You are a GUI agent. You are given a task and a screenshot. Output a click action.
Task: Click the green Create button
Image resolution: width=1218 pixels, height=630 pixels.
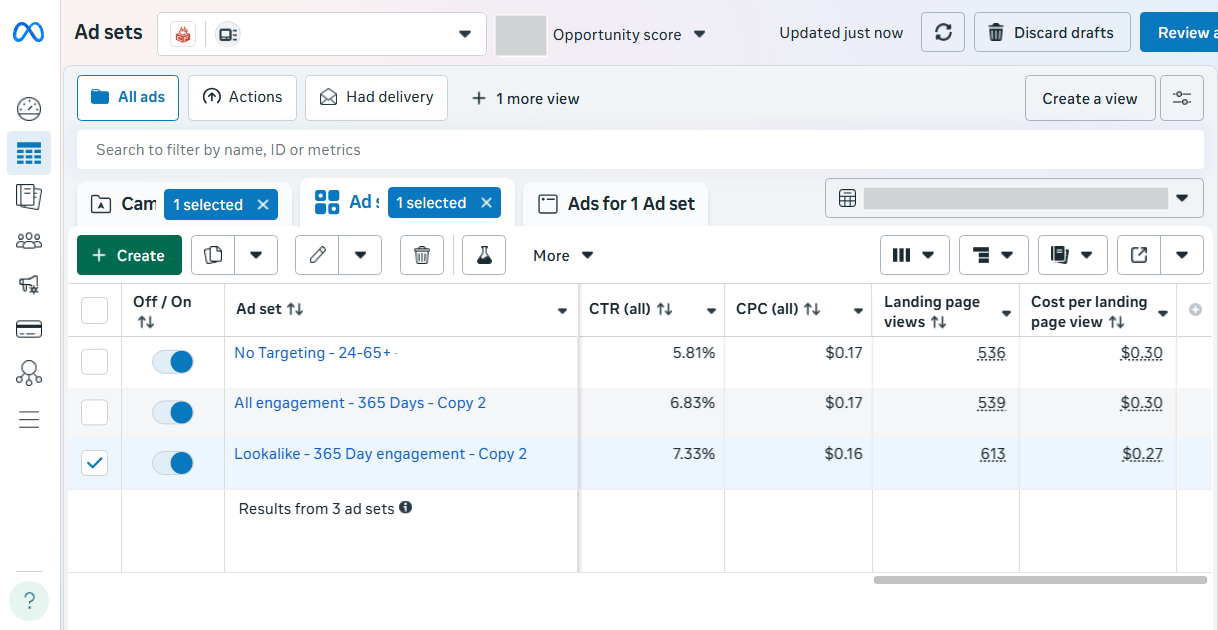coord(129,255)
